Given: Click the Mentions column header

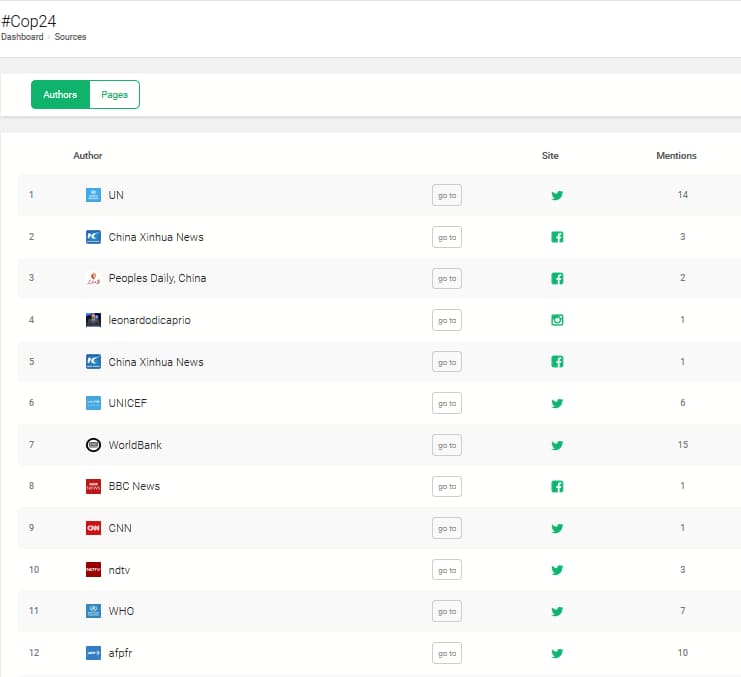Looking at the screenshot, I should click(676, 155).
